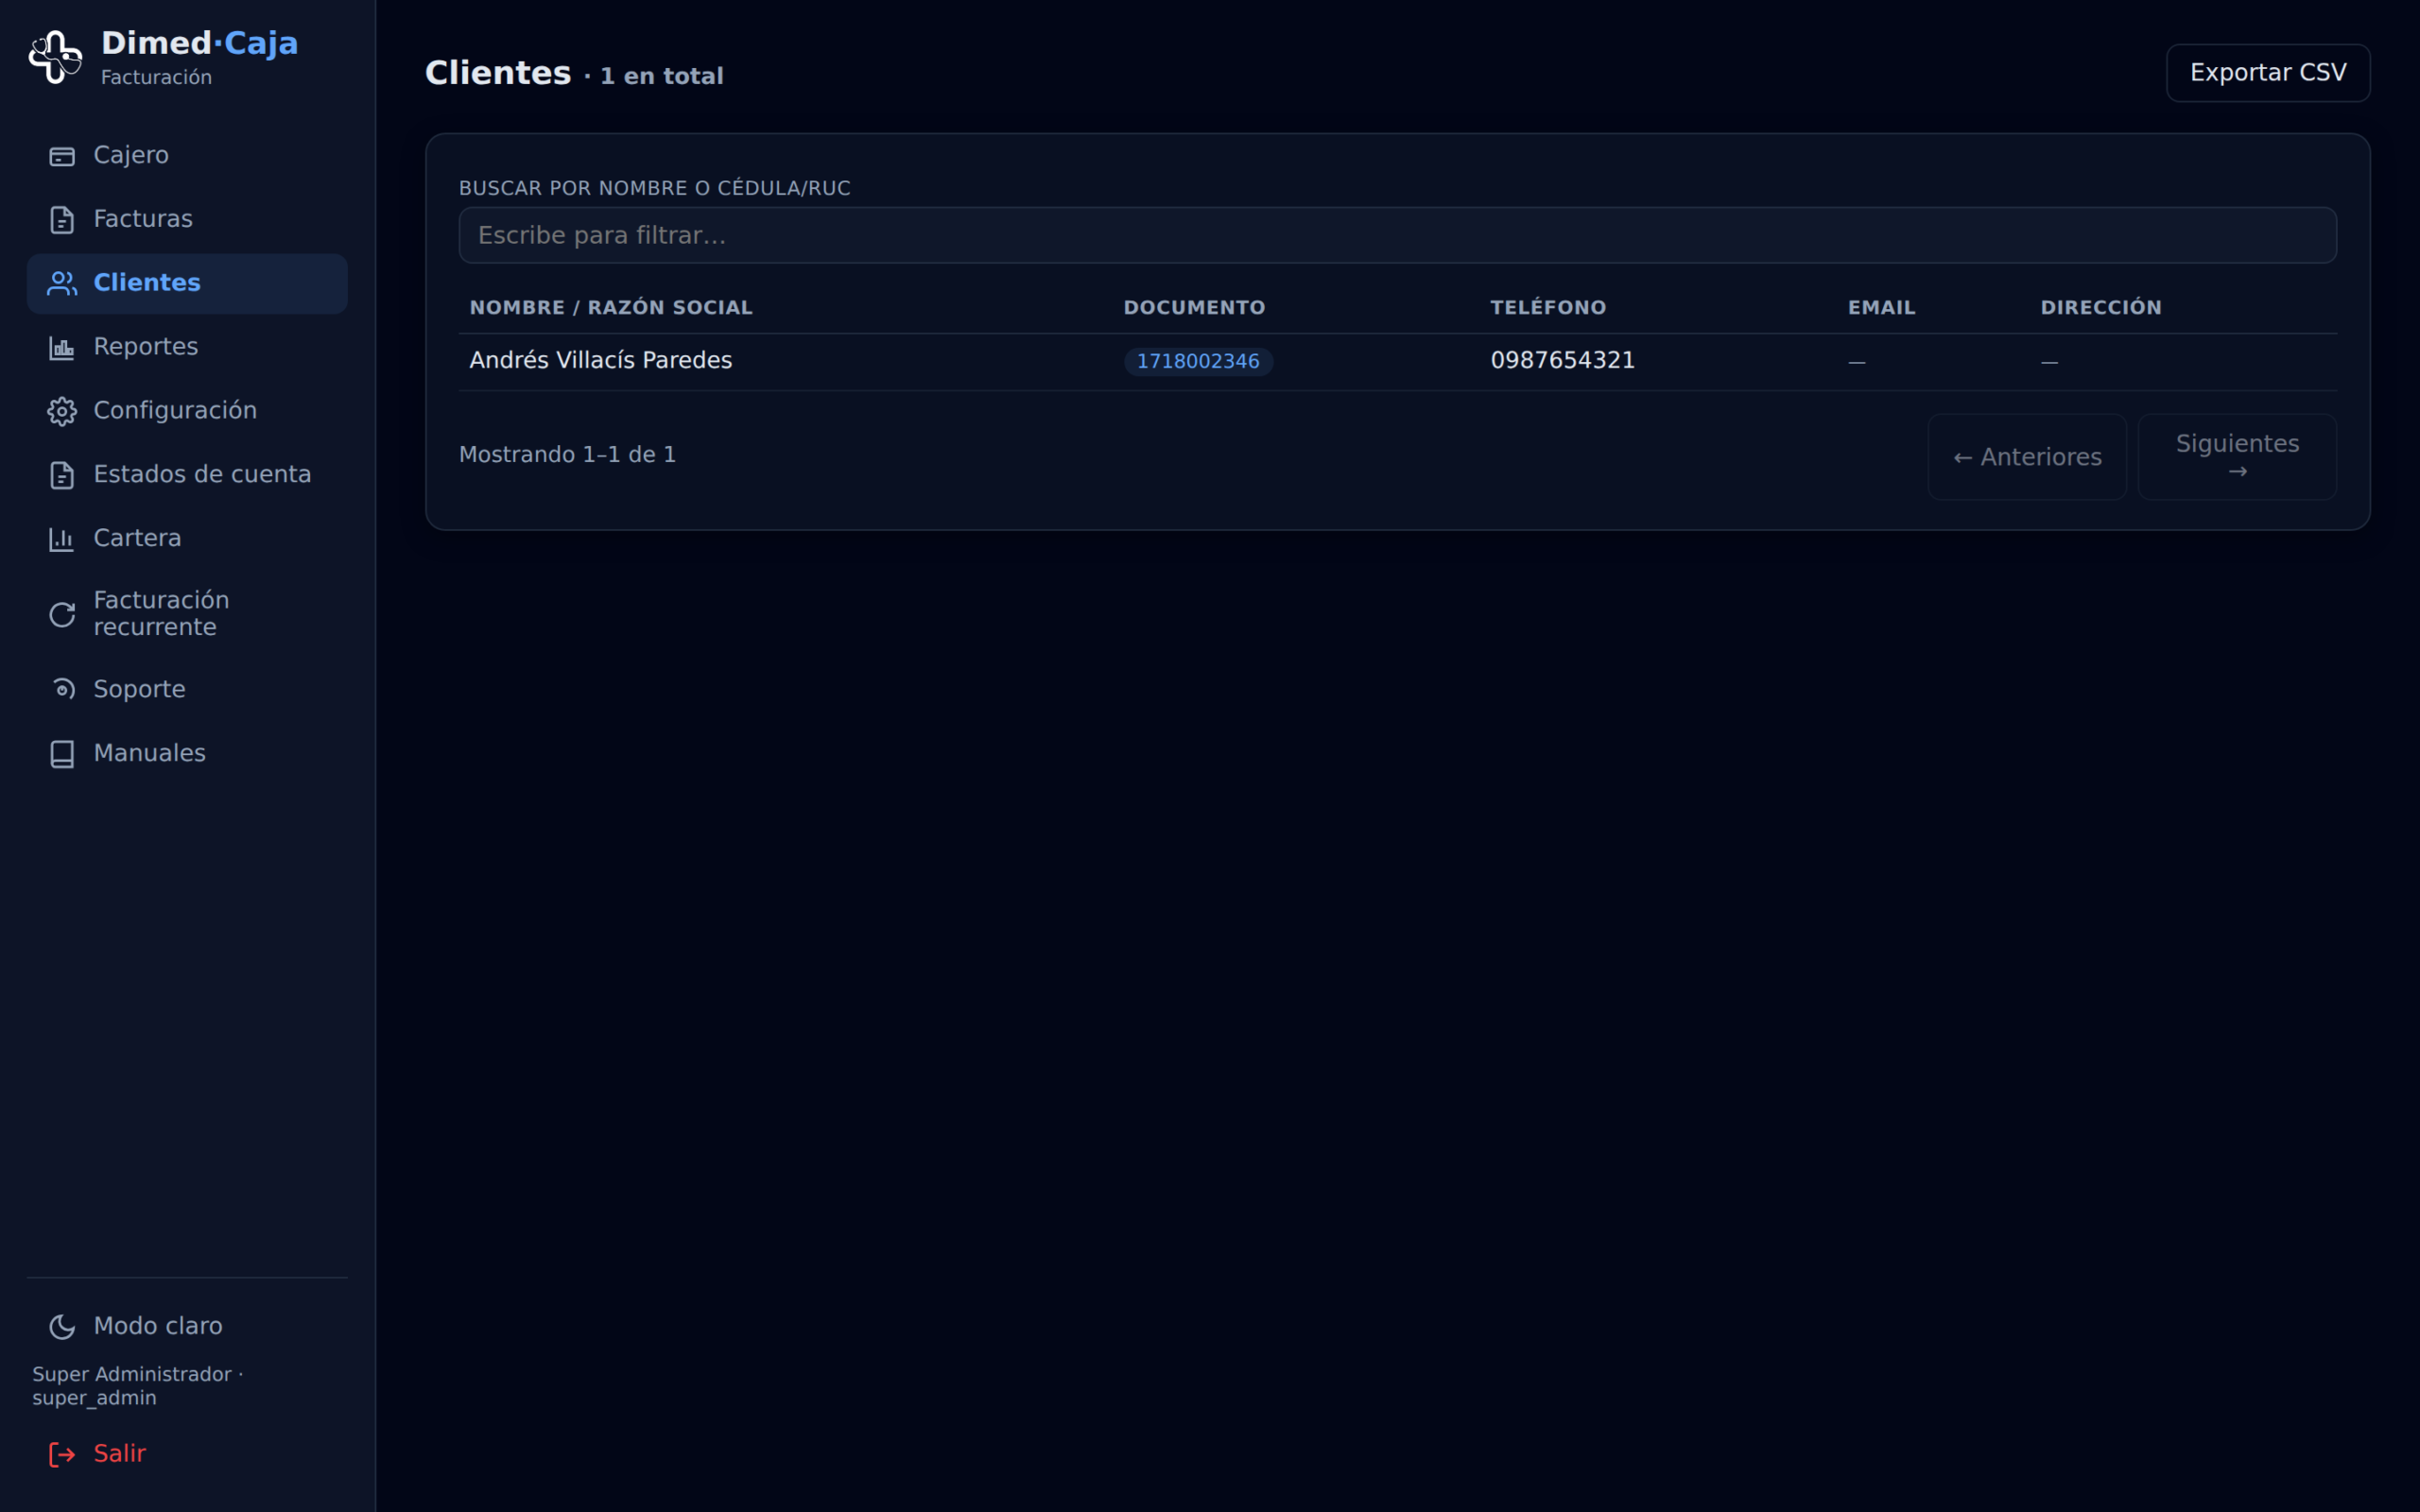Click the Anteriores pagination button
The width and height of the screenshot is (2420, 1512).
click(2027, 457)
